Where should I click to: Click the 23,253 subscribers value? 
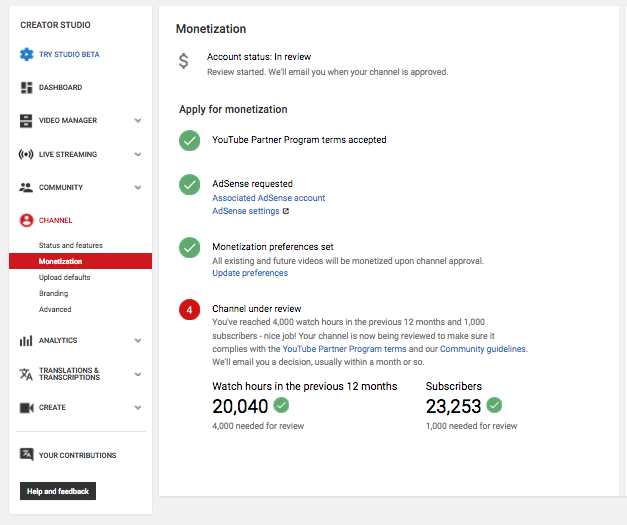453,406
